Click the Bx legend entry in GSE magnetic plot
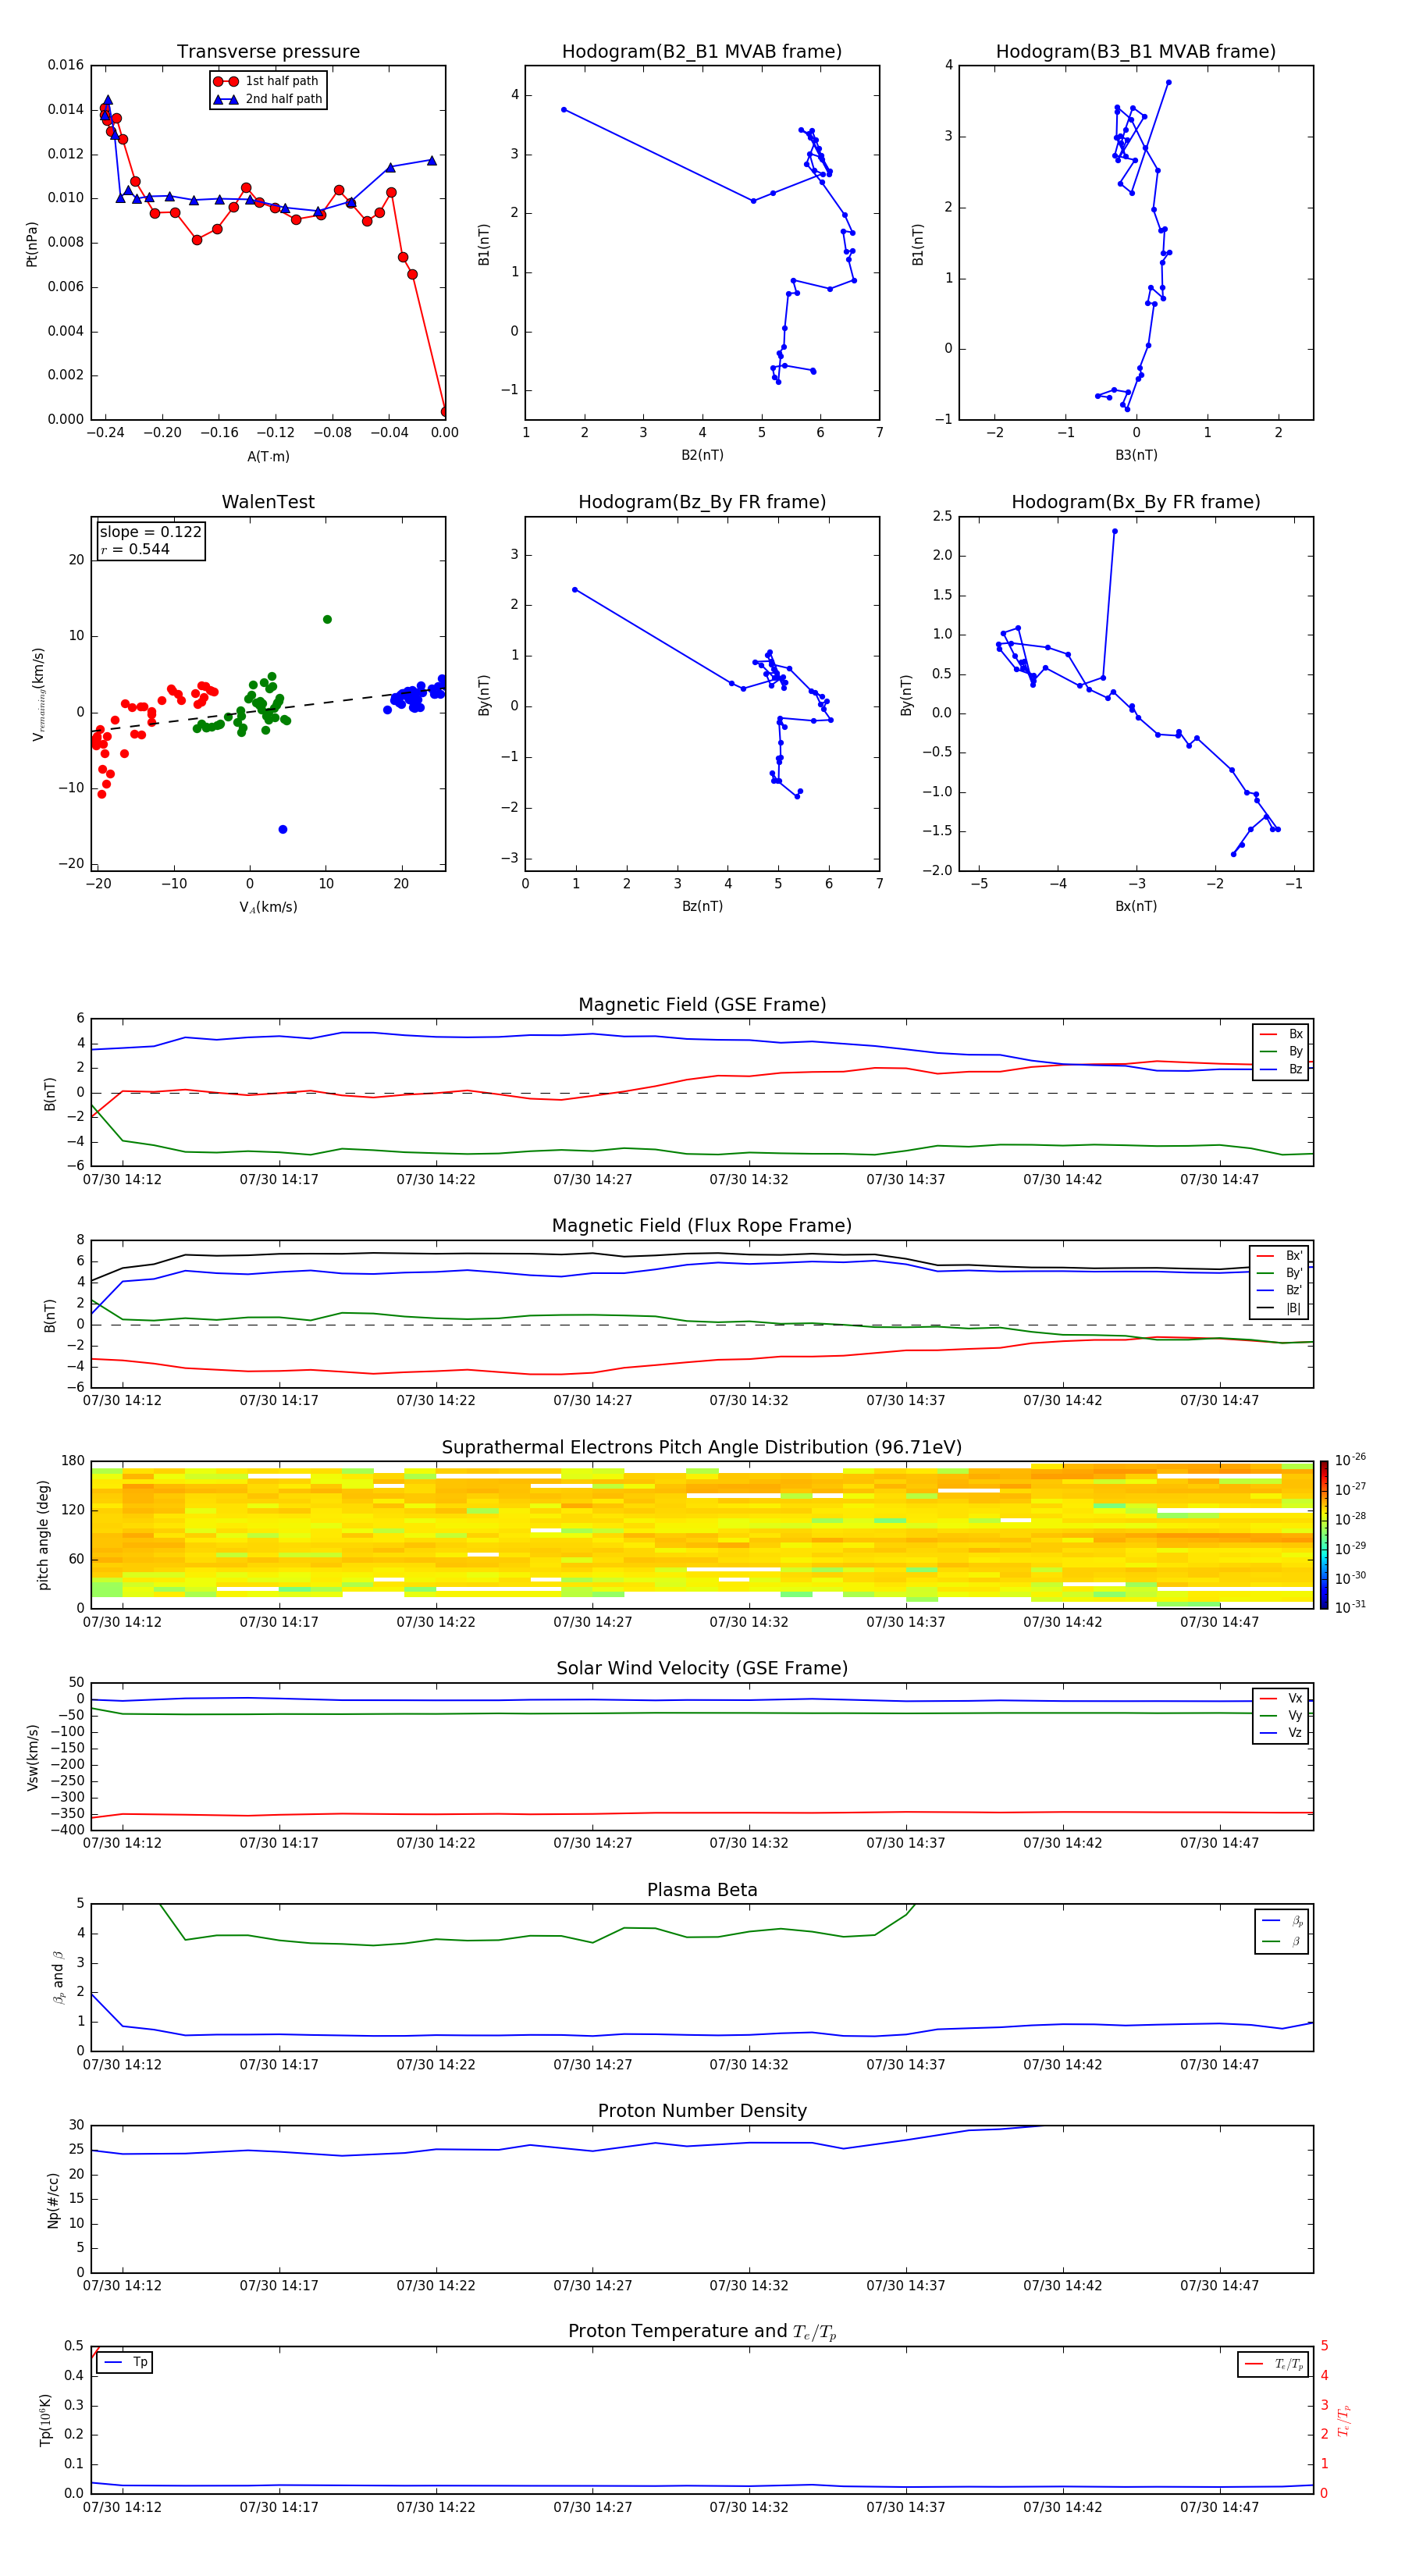Image resolution: width=1405 pixels, height=2576 pixels. click(1281, 1035)
